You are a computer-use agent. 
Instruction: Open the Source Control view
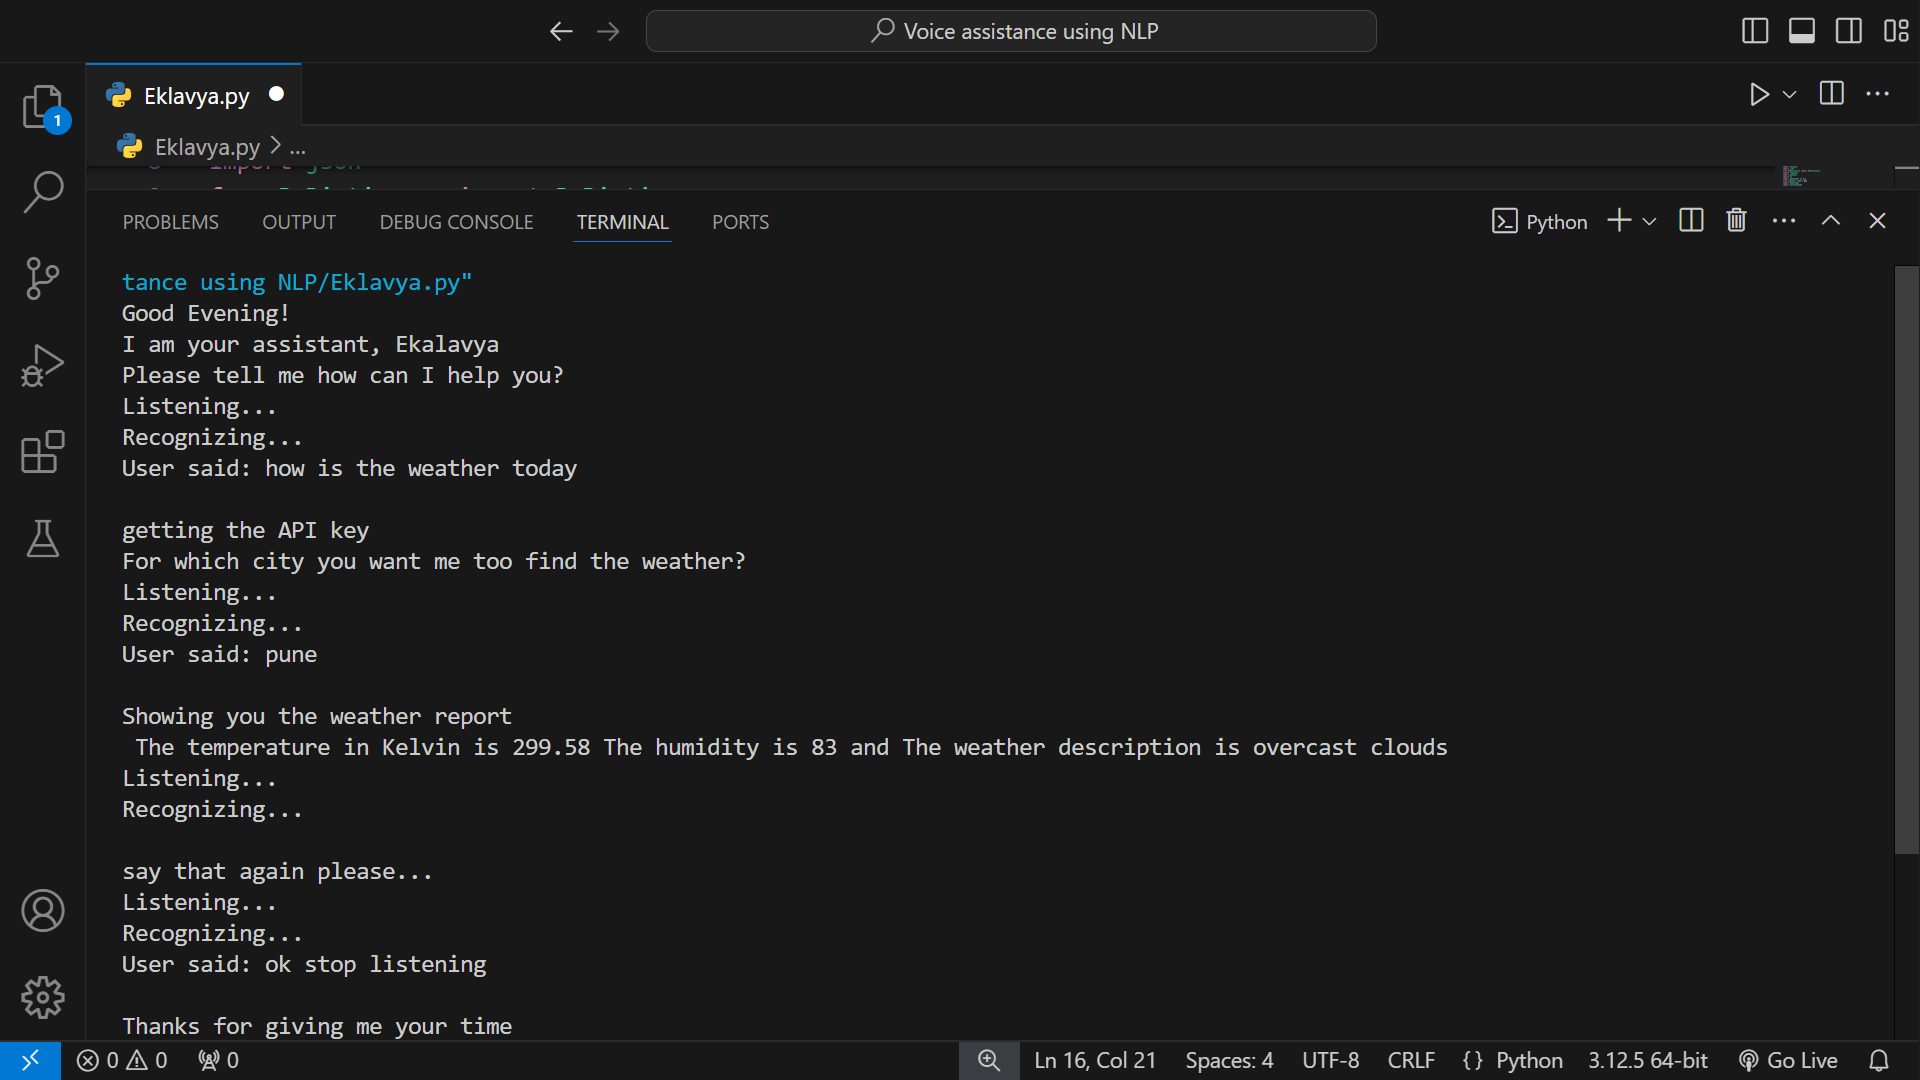click(42, 278)
